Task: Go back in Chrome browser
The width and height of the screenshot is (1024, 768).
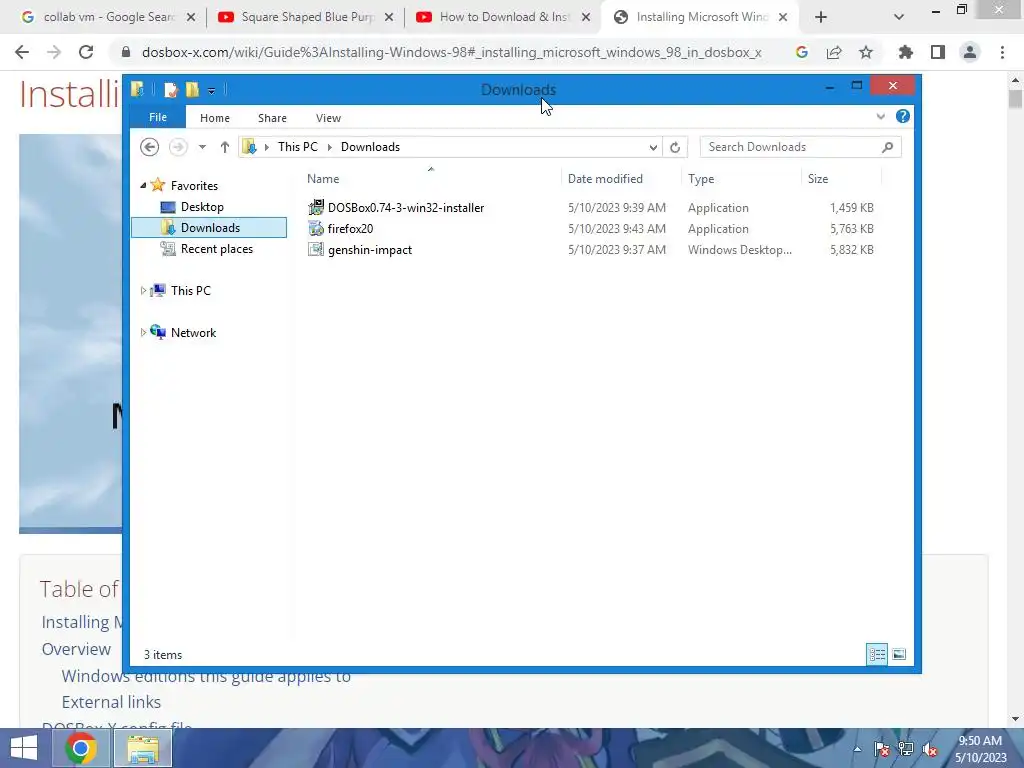Action: 22,52
